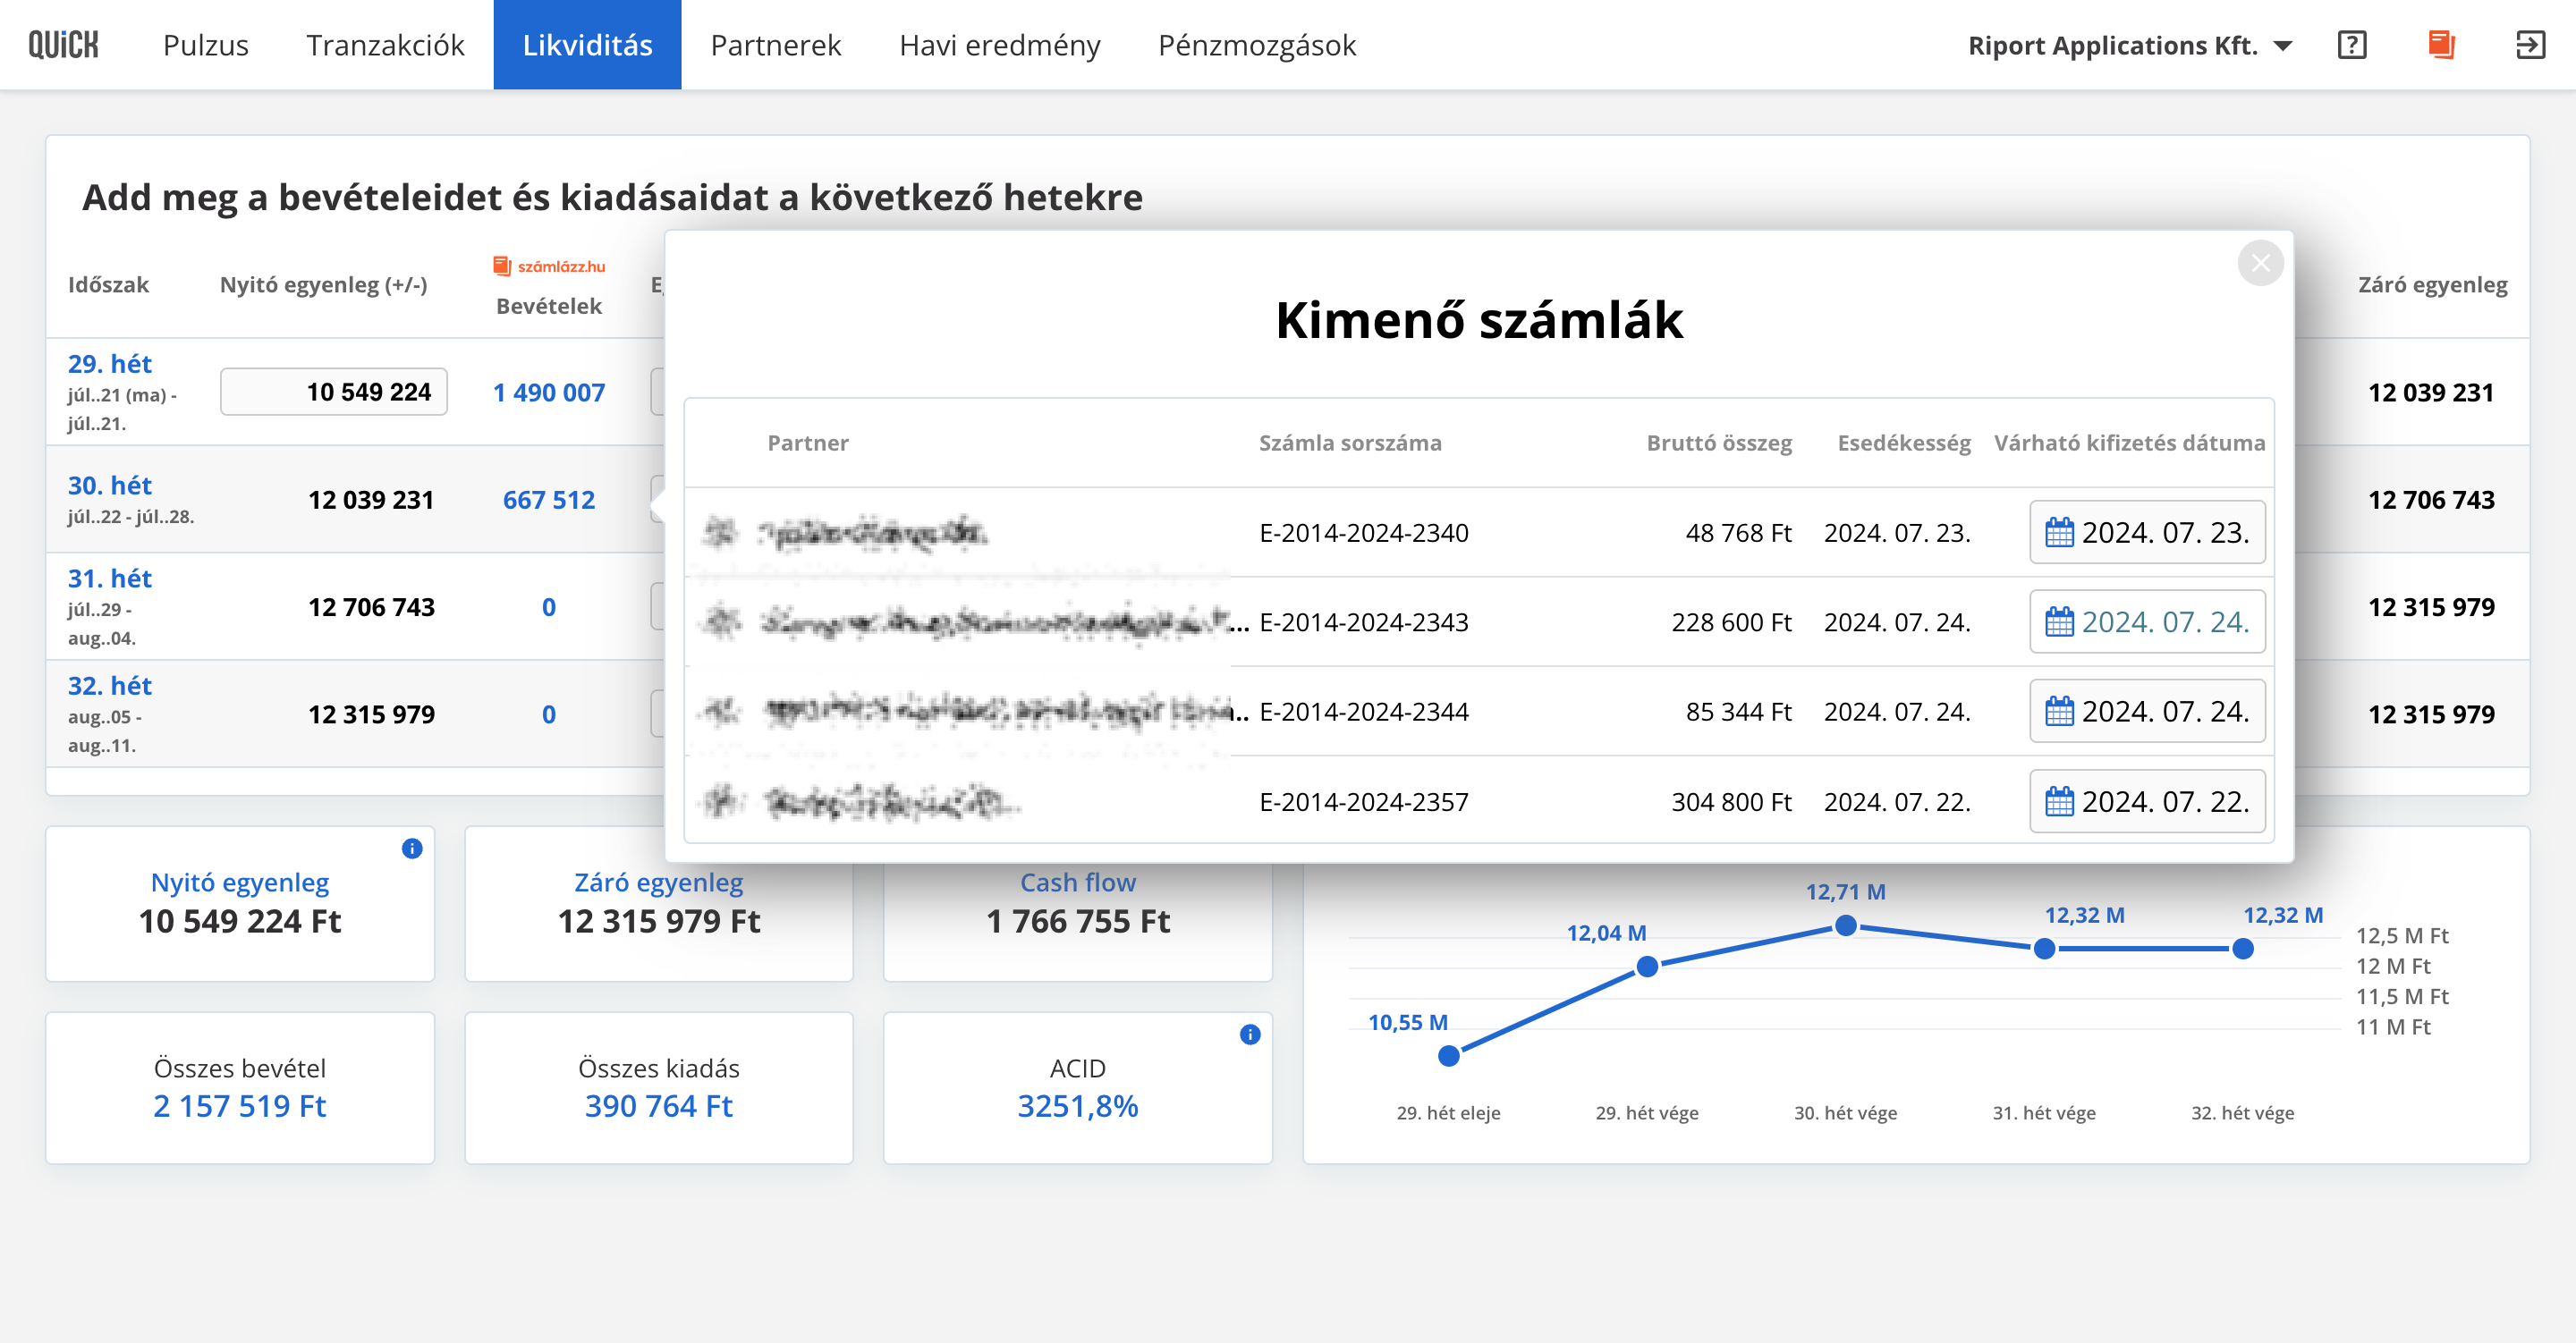Open calendar icon for invoice E-2014-2024-2343
This screenshot has height=1343, width=2576.
tap(2059, 622)
